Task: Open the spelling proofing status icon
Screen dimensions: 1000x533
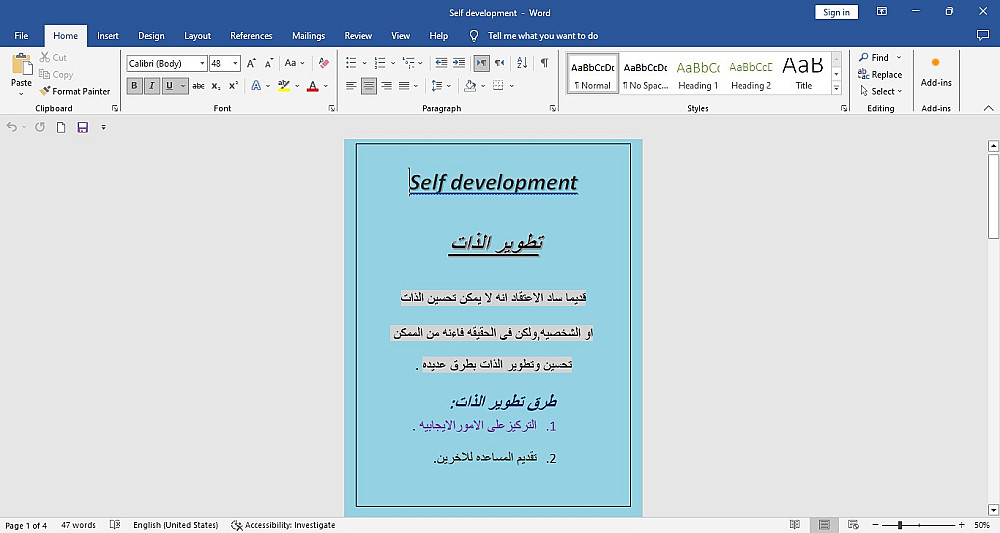Action: tap(115, 525)
